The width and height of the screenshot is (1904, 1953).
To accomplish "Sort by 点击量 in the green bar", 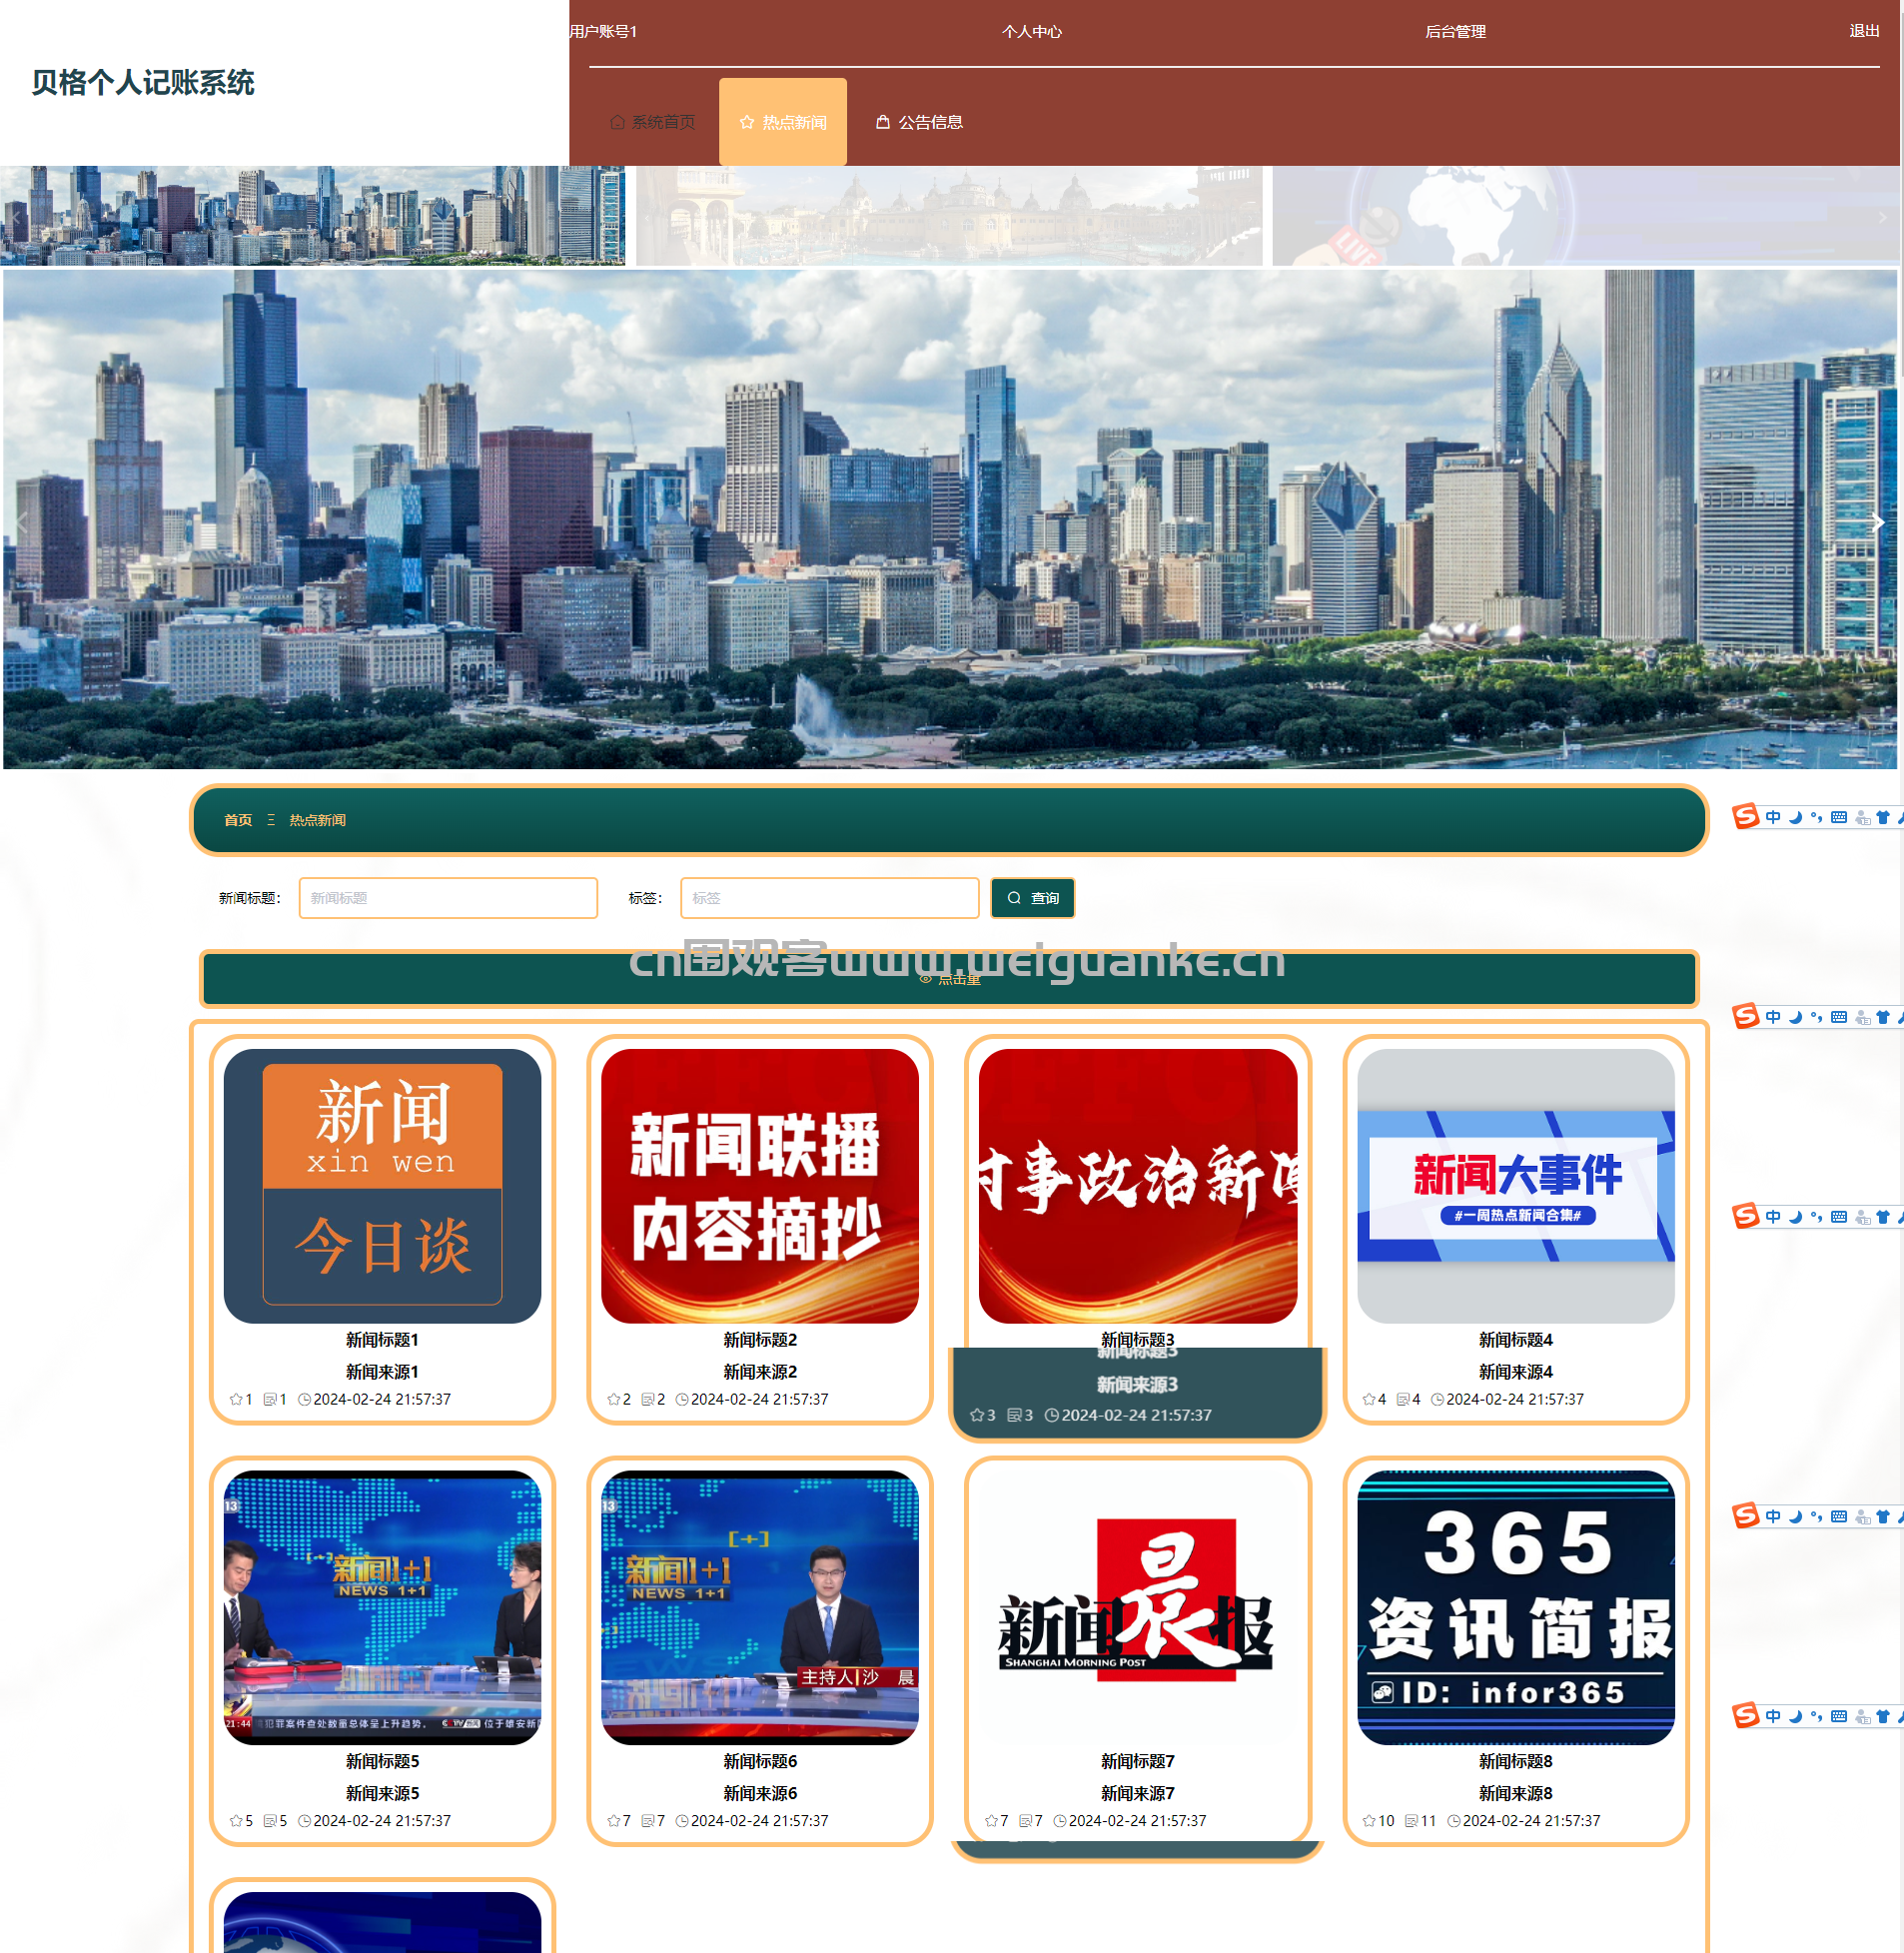I will pos(950,979).
